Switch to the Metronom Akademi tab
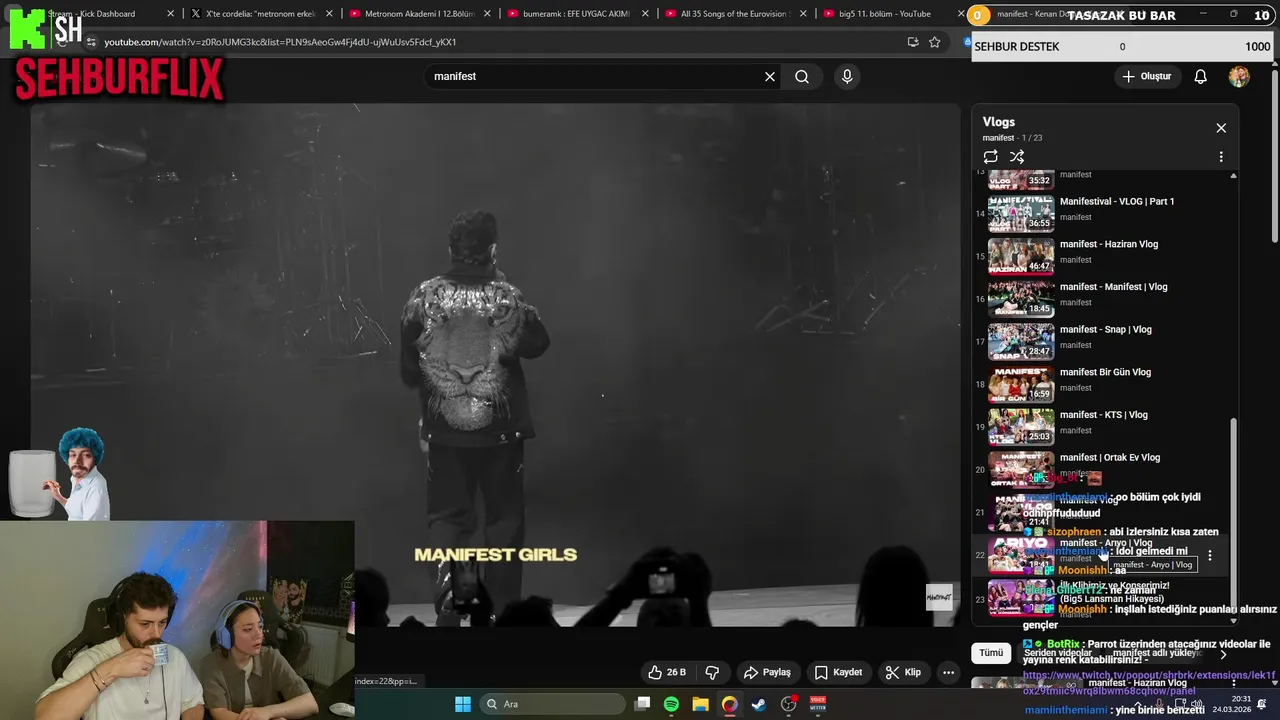1280x720 pixels. (x=418, y=14)
